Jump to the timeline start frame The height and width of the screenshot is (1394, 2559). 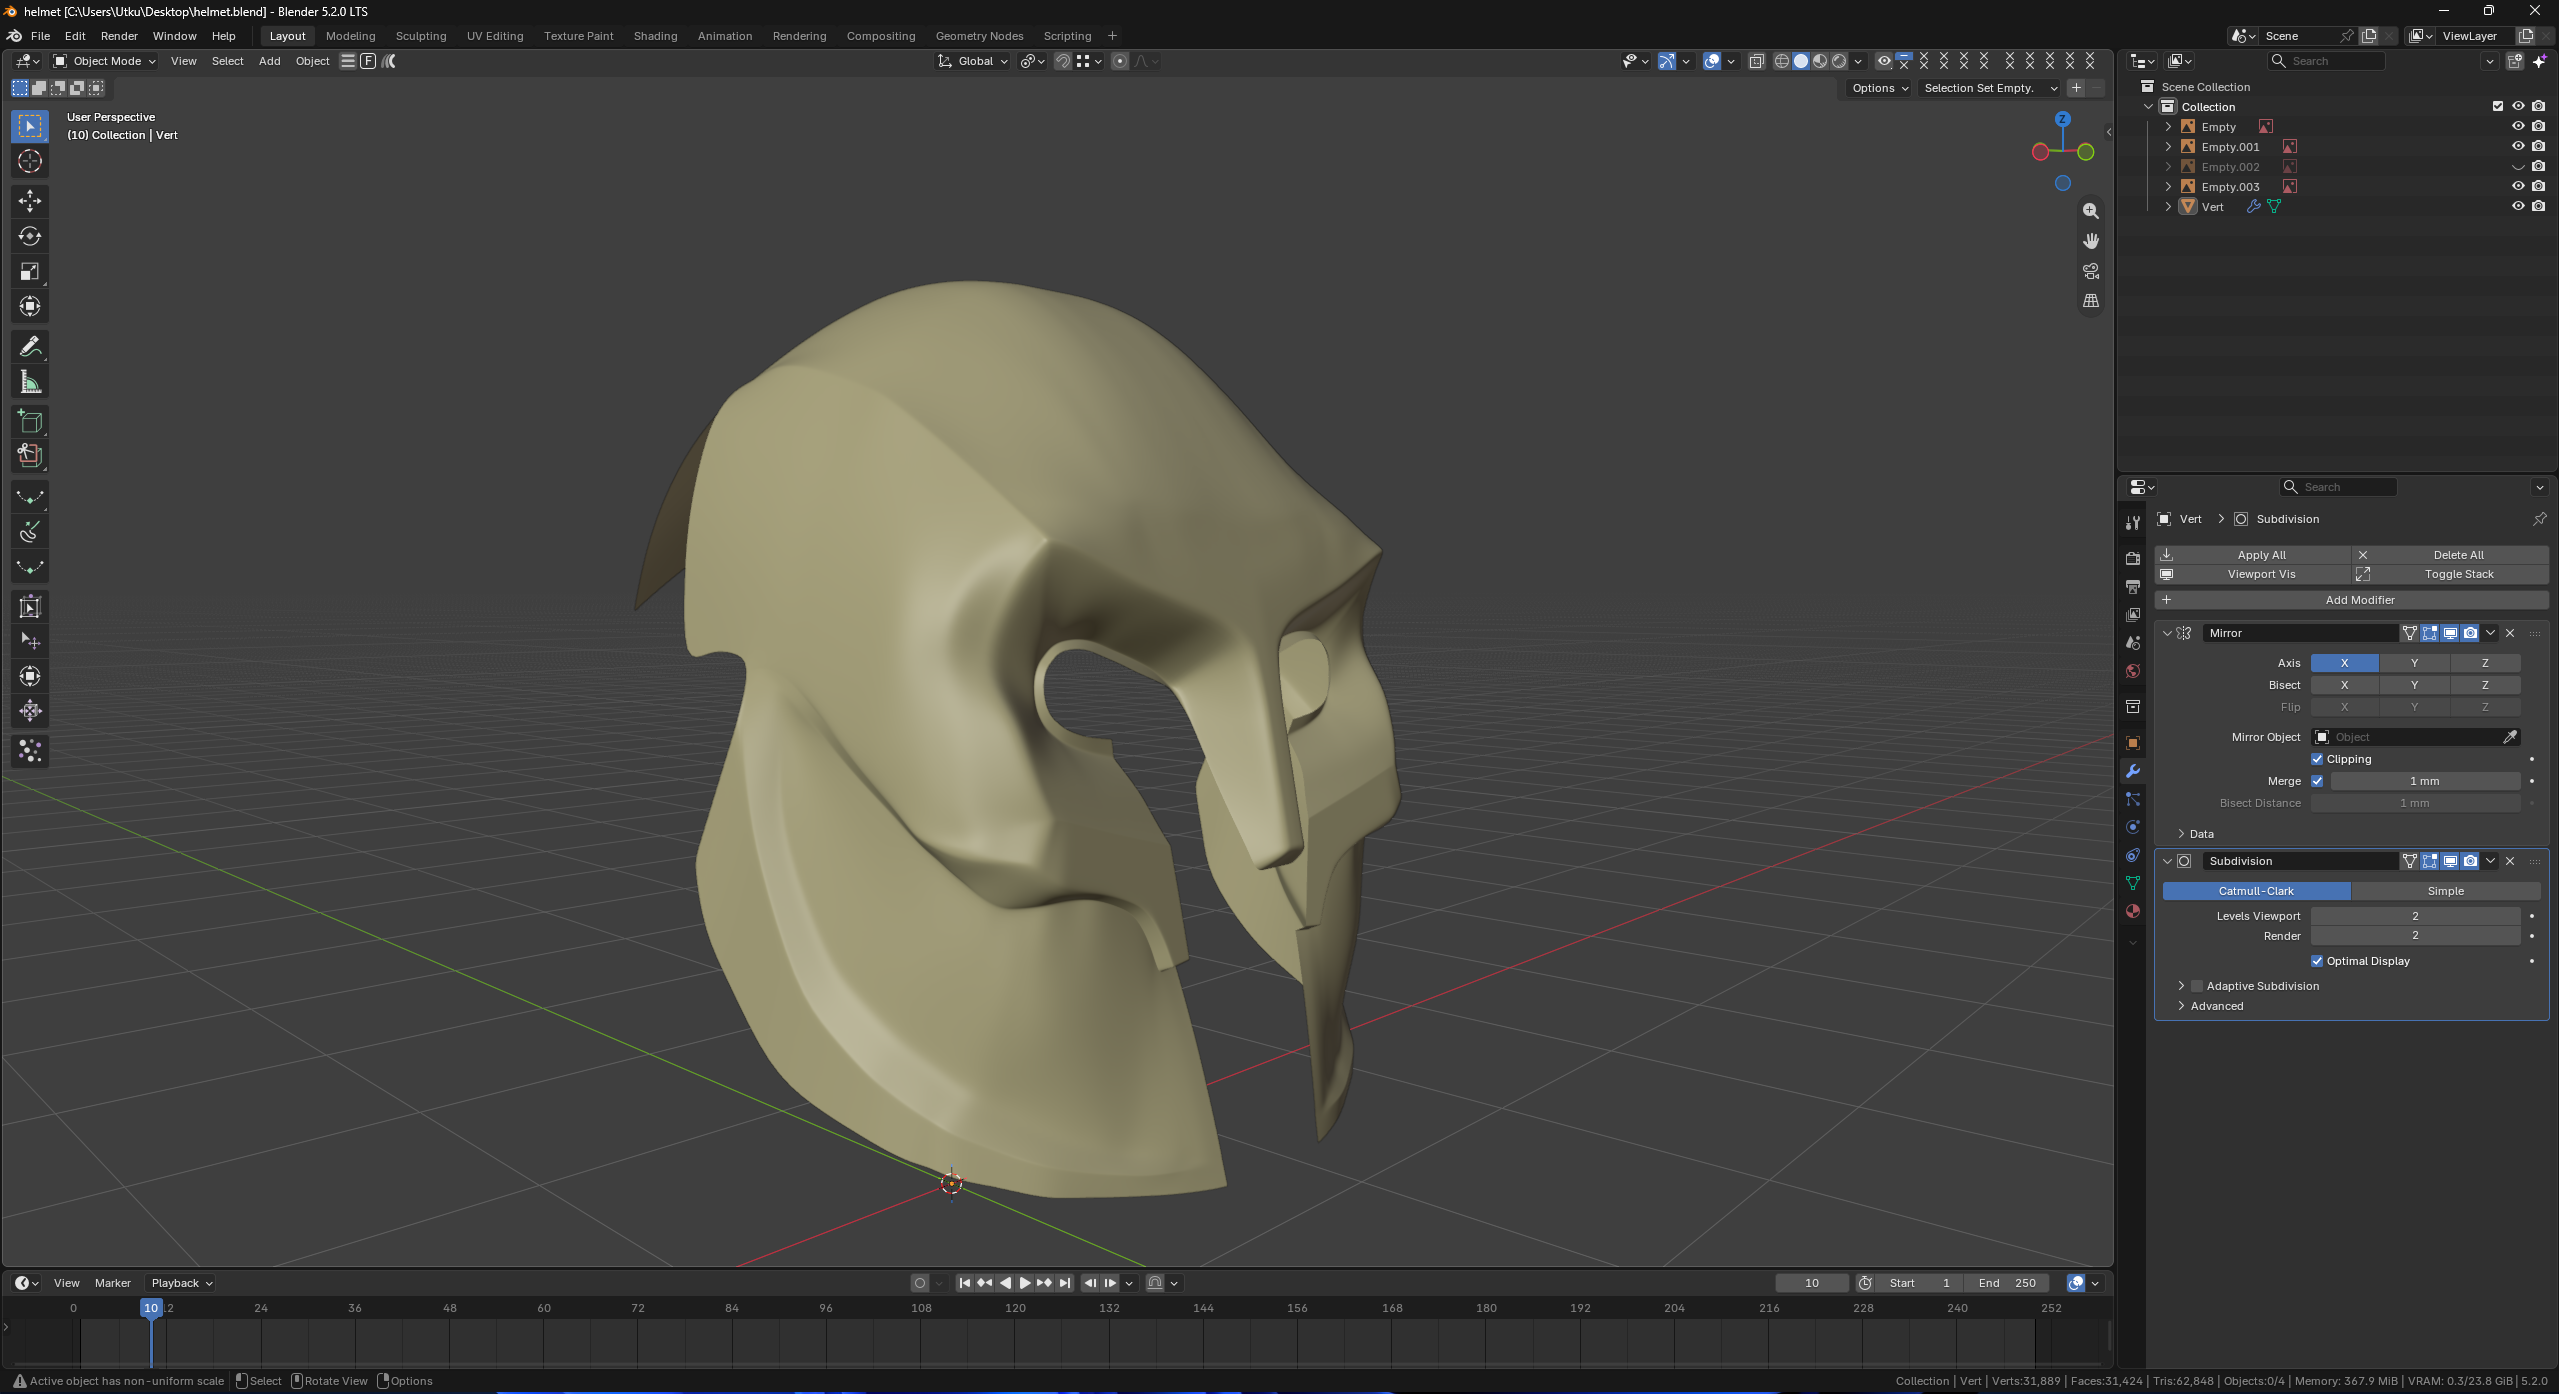pos(965,1283)
